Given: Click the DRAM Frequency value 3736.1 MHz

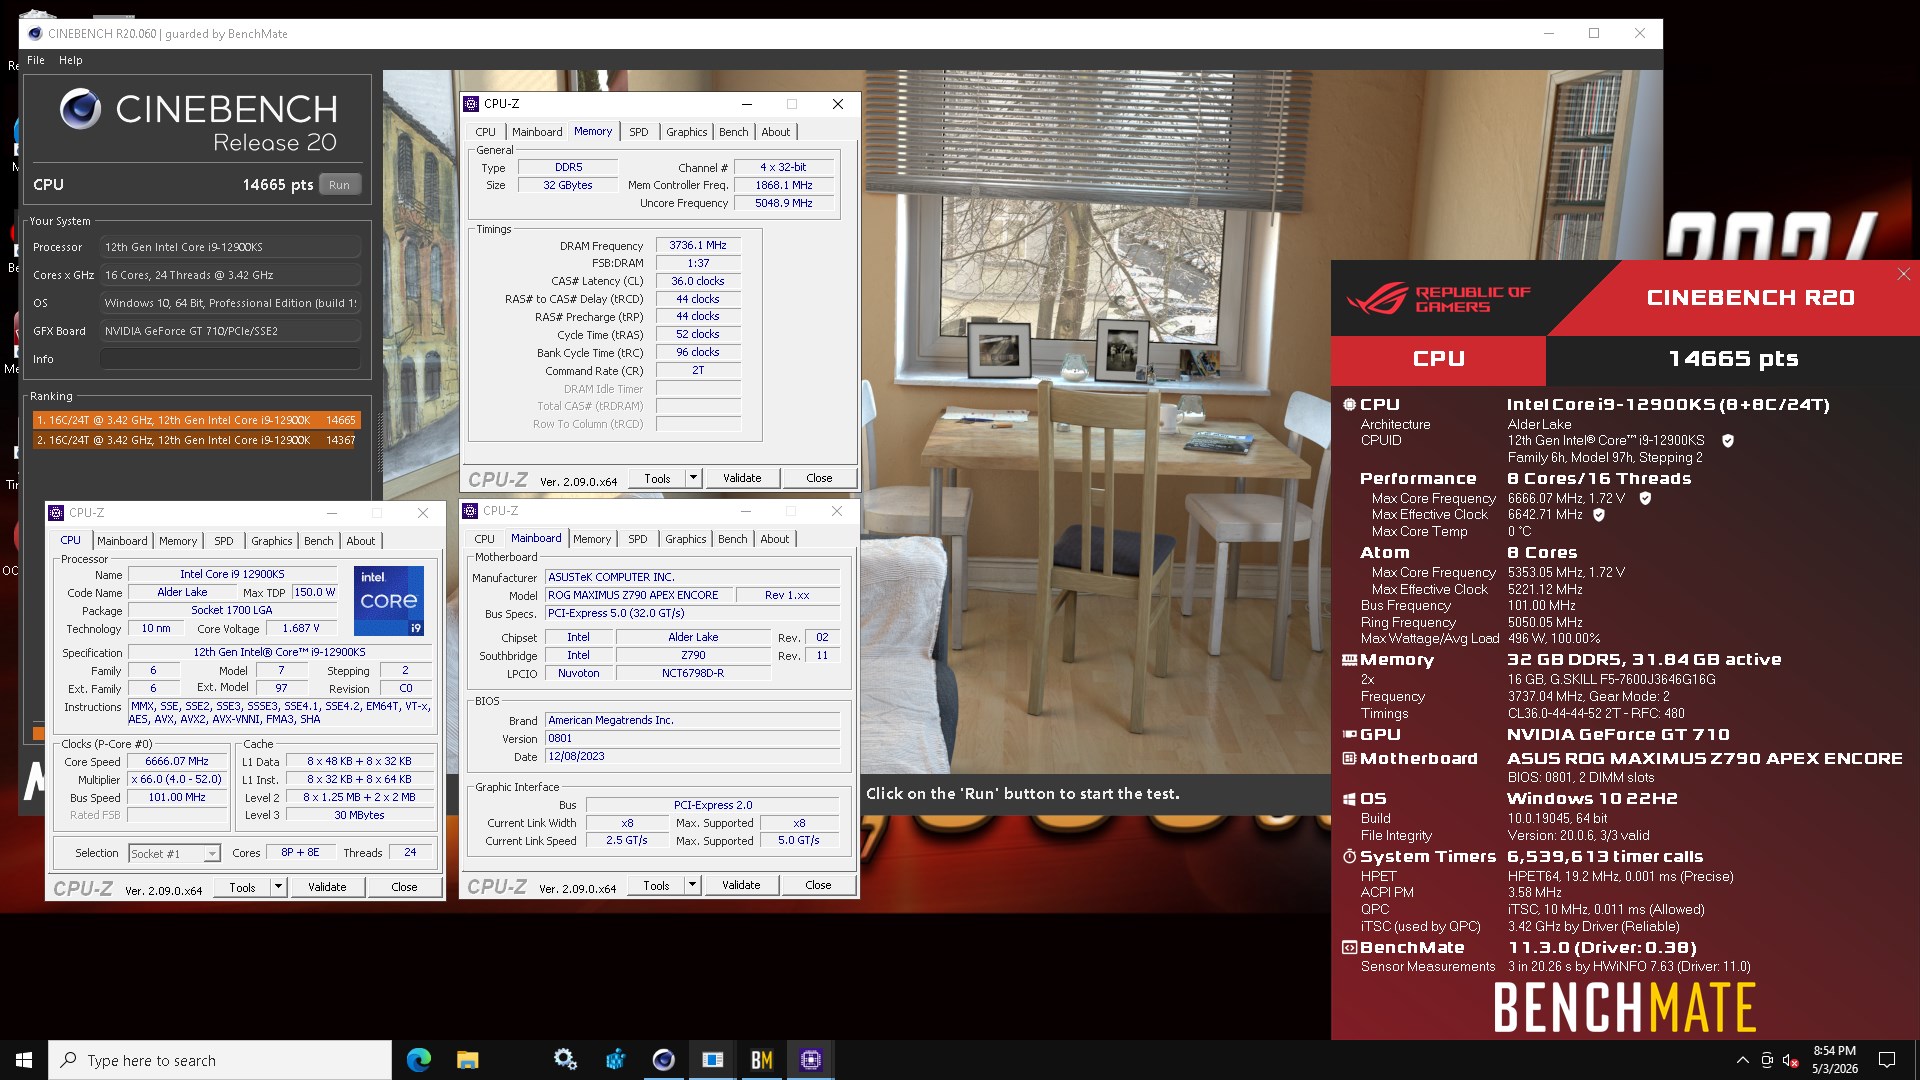Looking at the screenshot, I should (698, 246).
